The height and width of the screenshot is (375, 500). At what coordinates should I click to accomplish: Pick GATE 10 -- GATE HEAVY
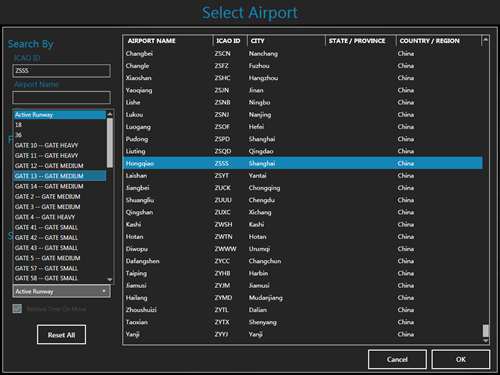(x=60, y=145)
